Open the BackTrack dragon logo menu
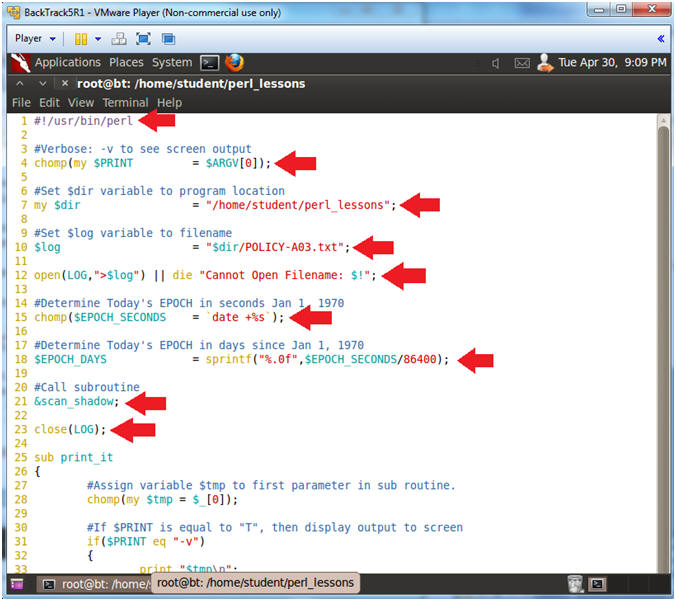The height and width of the screenshot is (601, 676). pos(21,63)
